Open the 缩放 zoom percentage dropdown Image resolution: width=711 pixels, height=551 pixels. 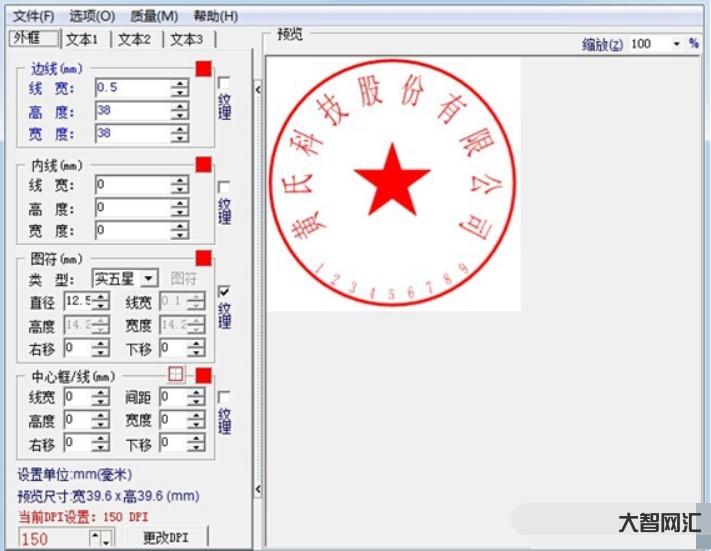click(676, 44)
